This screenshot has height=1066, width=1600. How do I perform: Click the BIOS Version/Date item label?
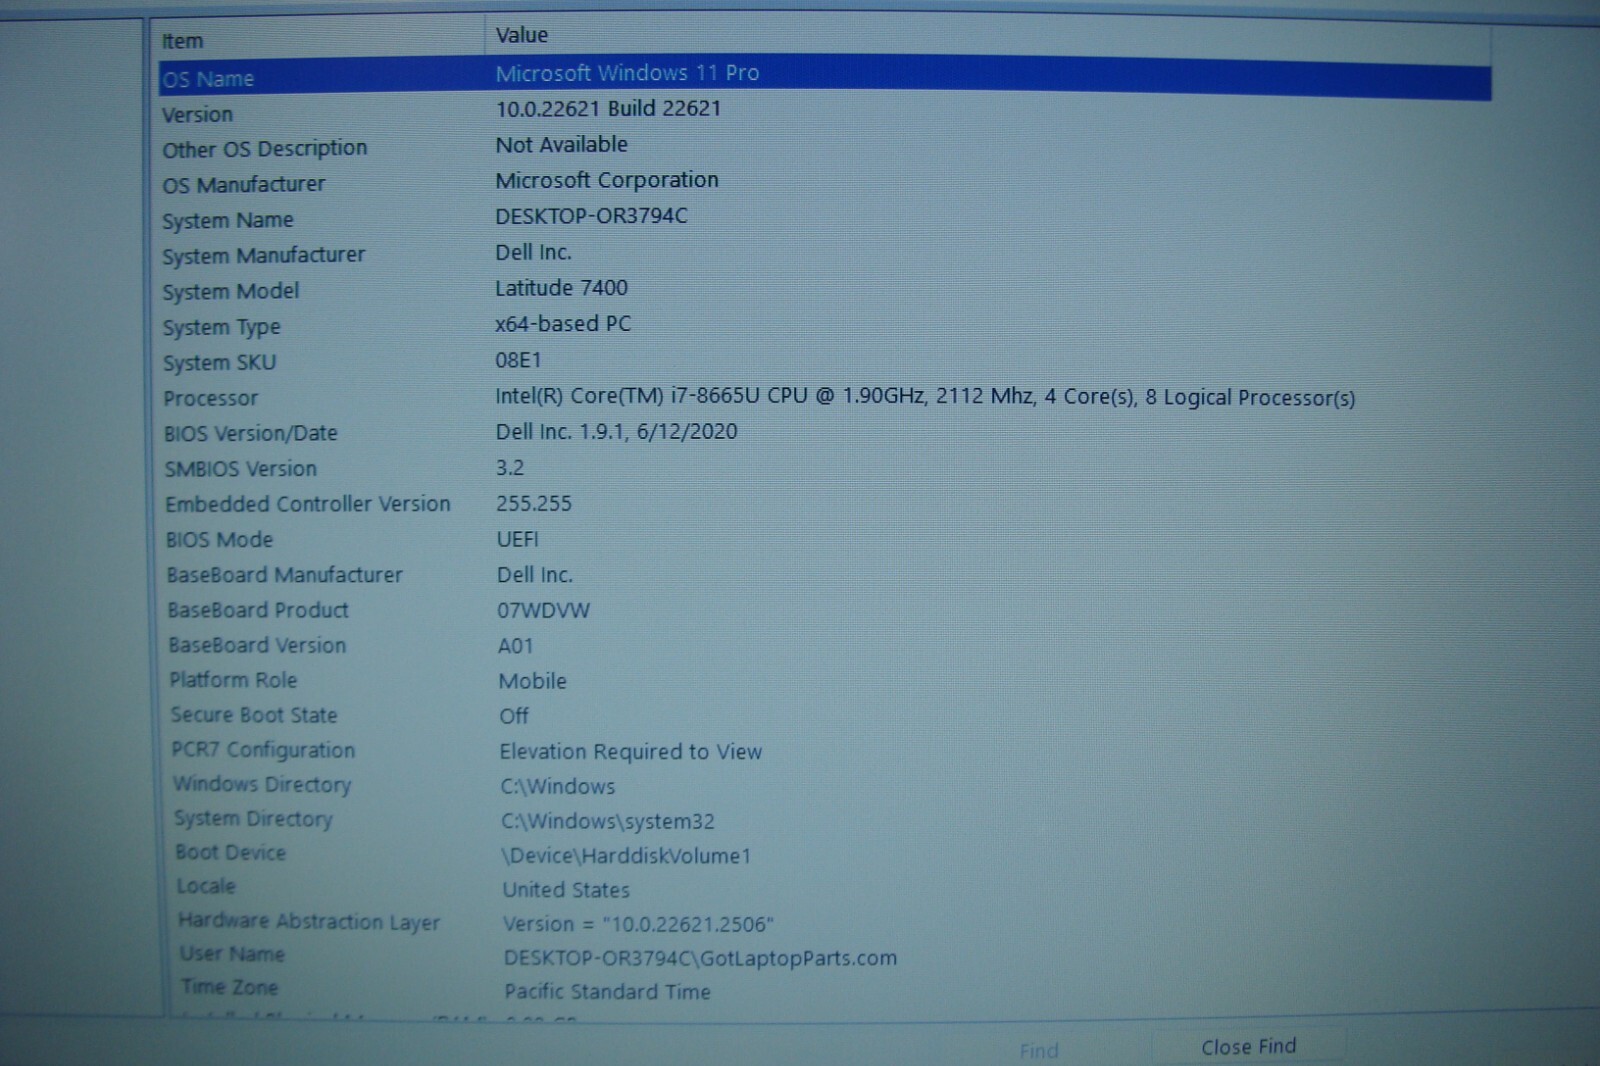251,434
